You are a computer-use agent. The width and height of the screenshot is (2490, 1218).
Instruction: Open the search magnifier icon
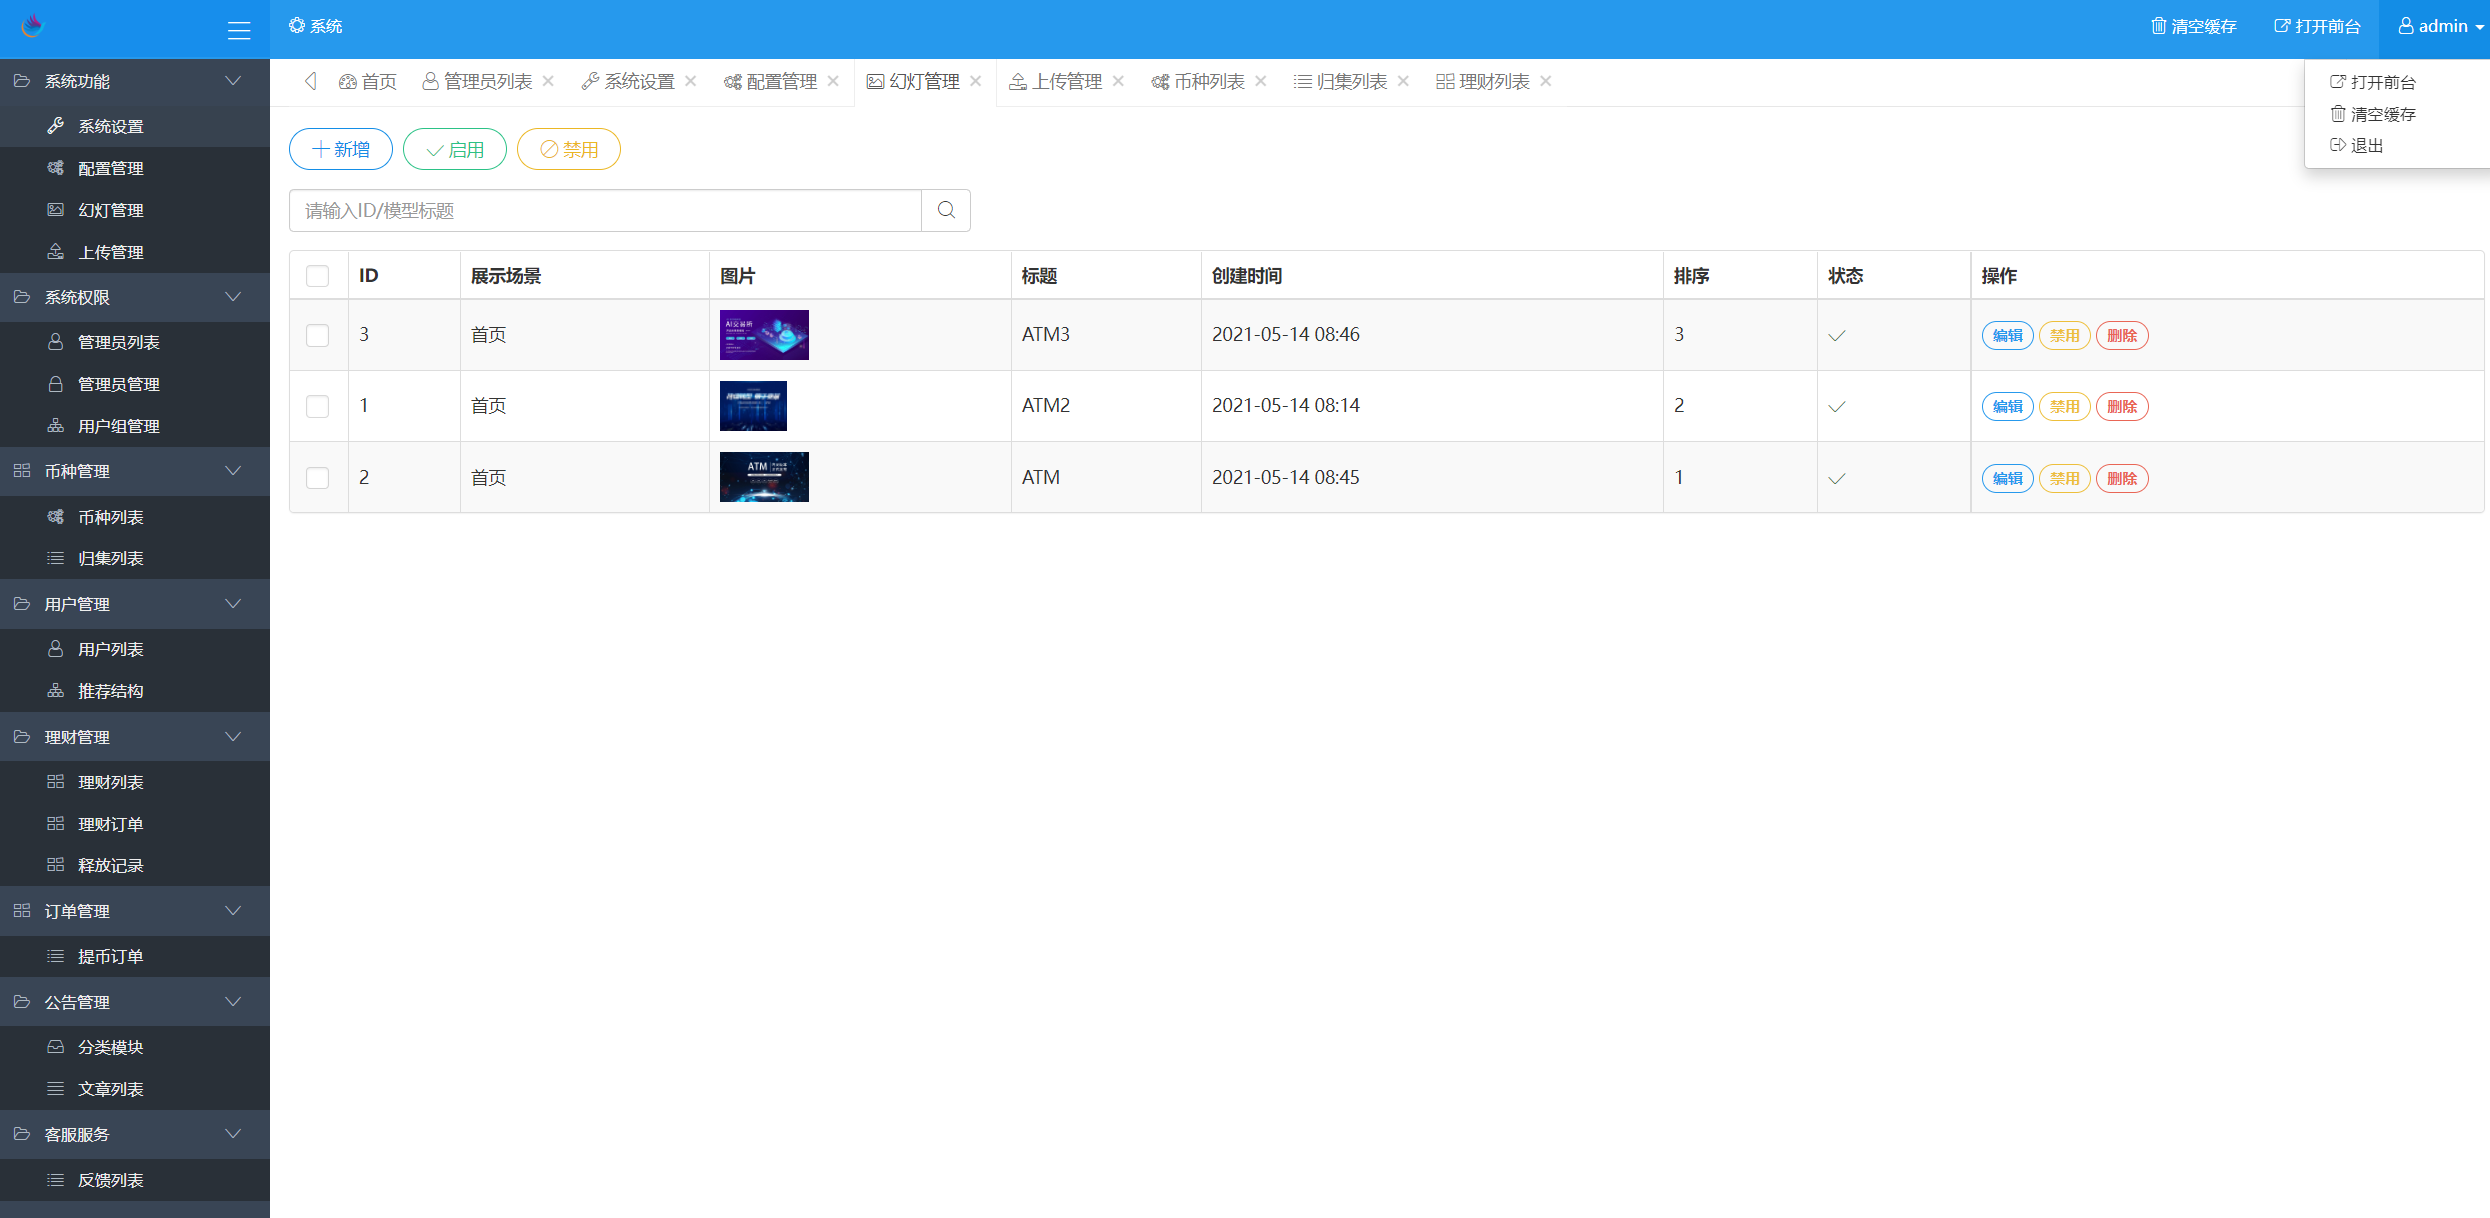945,210
